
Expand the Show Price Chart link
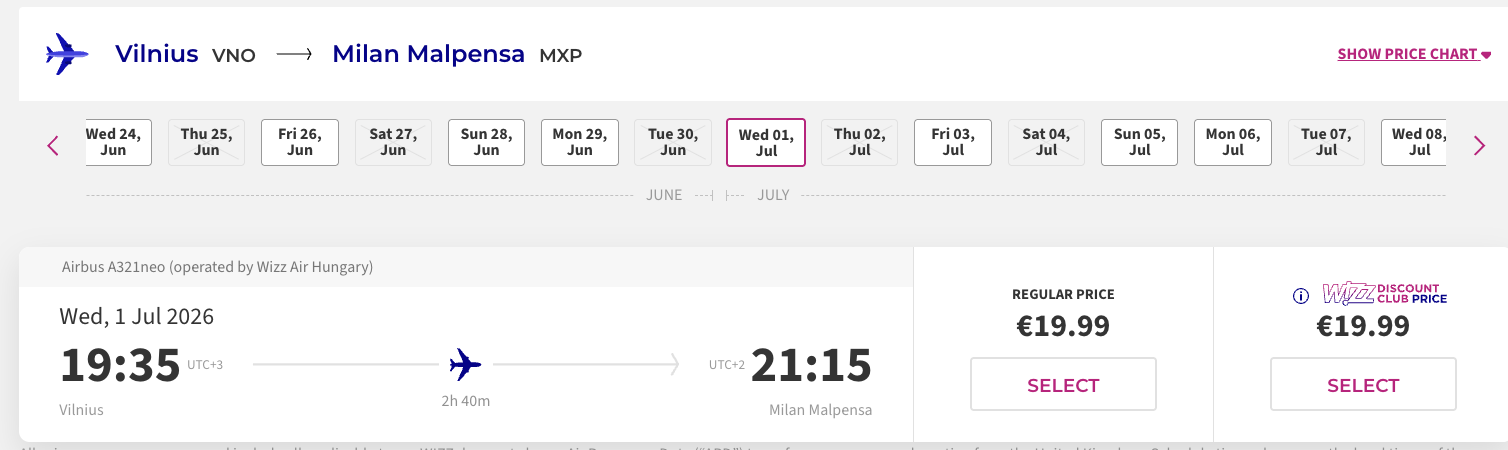click(x=1414, y=54)
